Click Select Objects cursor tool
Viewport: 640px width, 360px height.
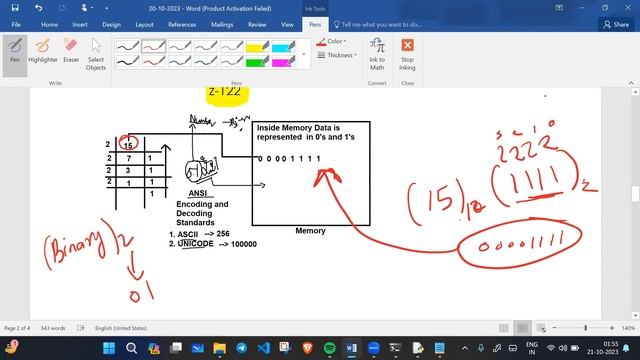point(96,54)
